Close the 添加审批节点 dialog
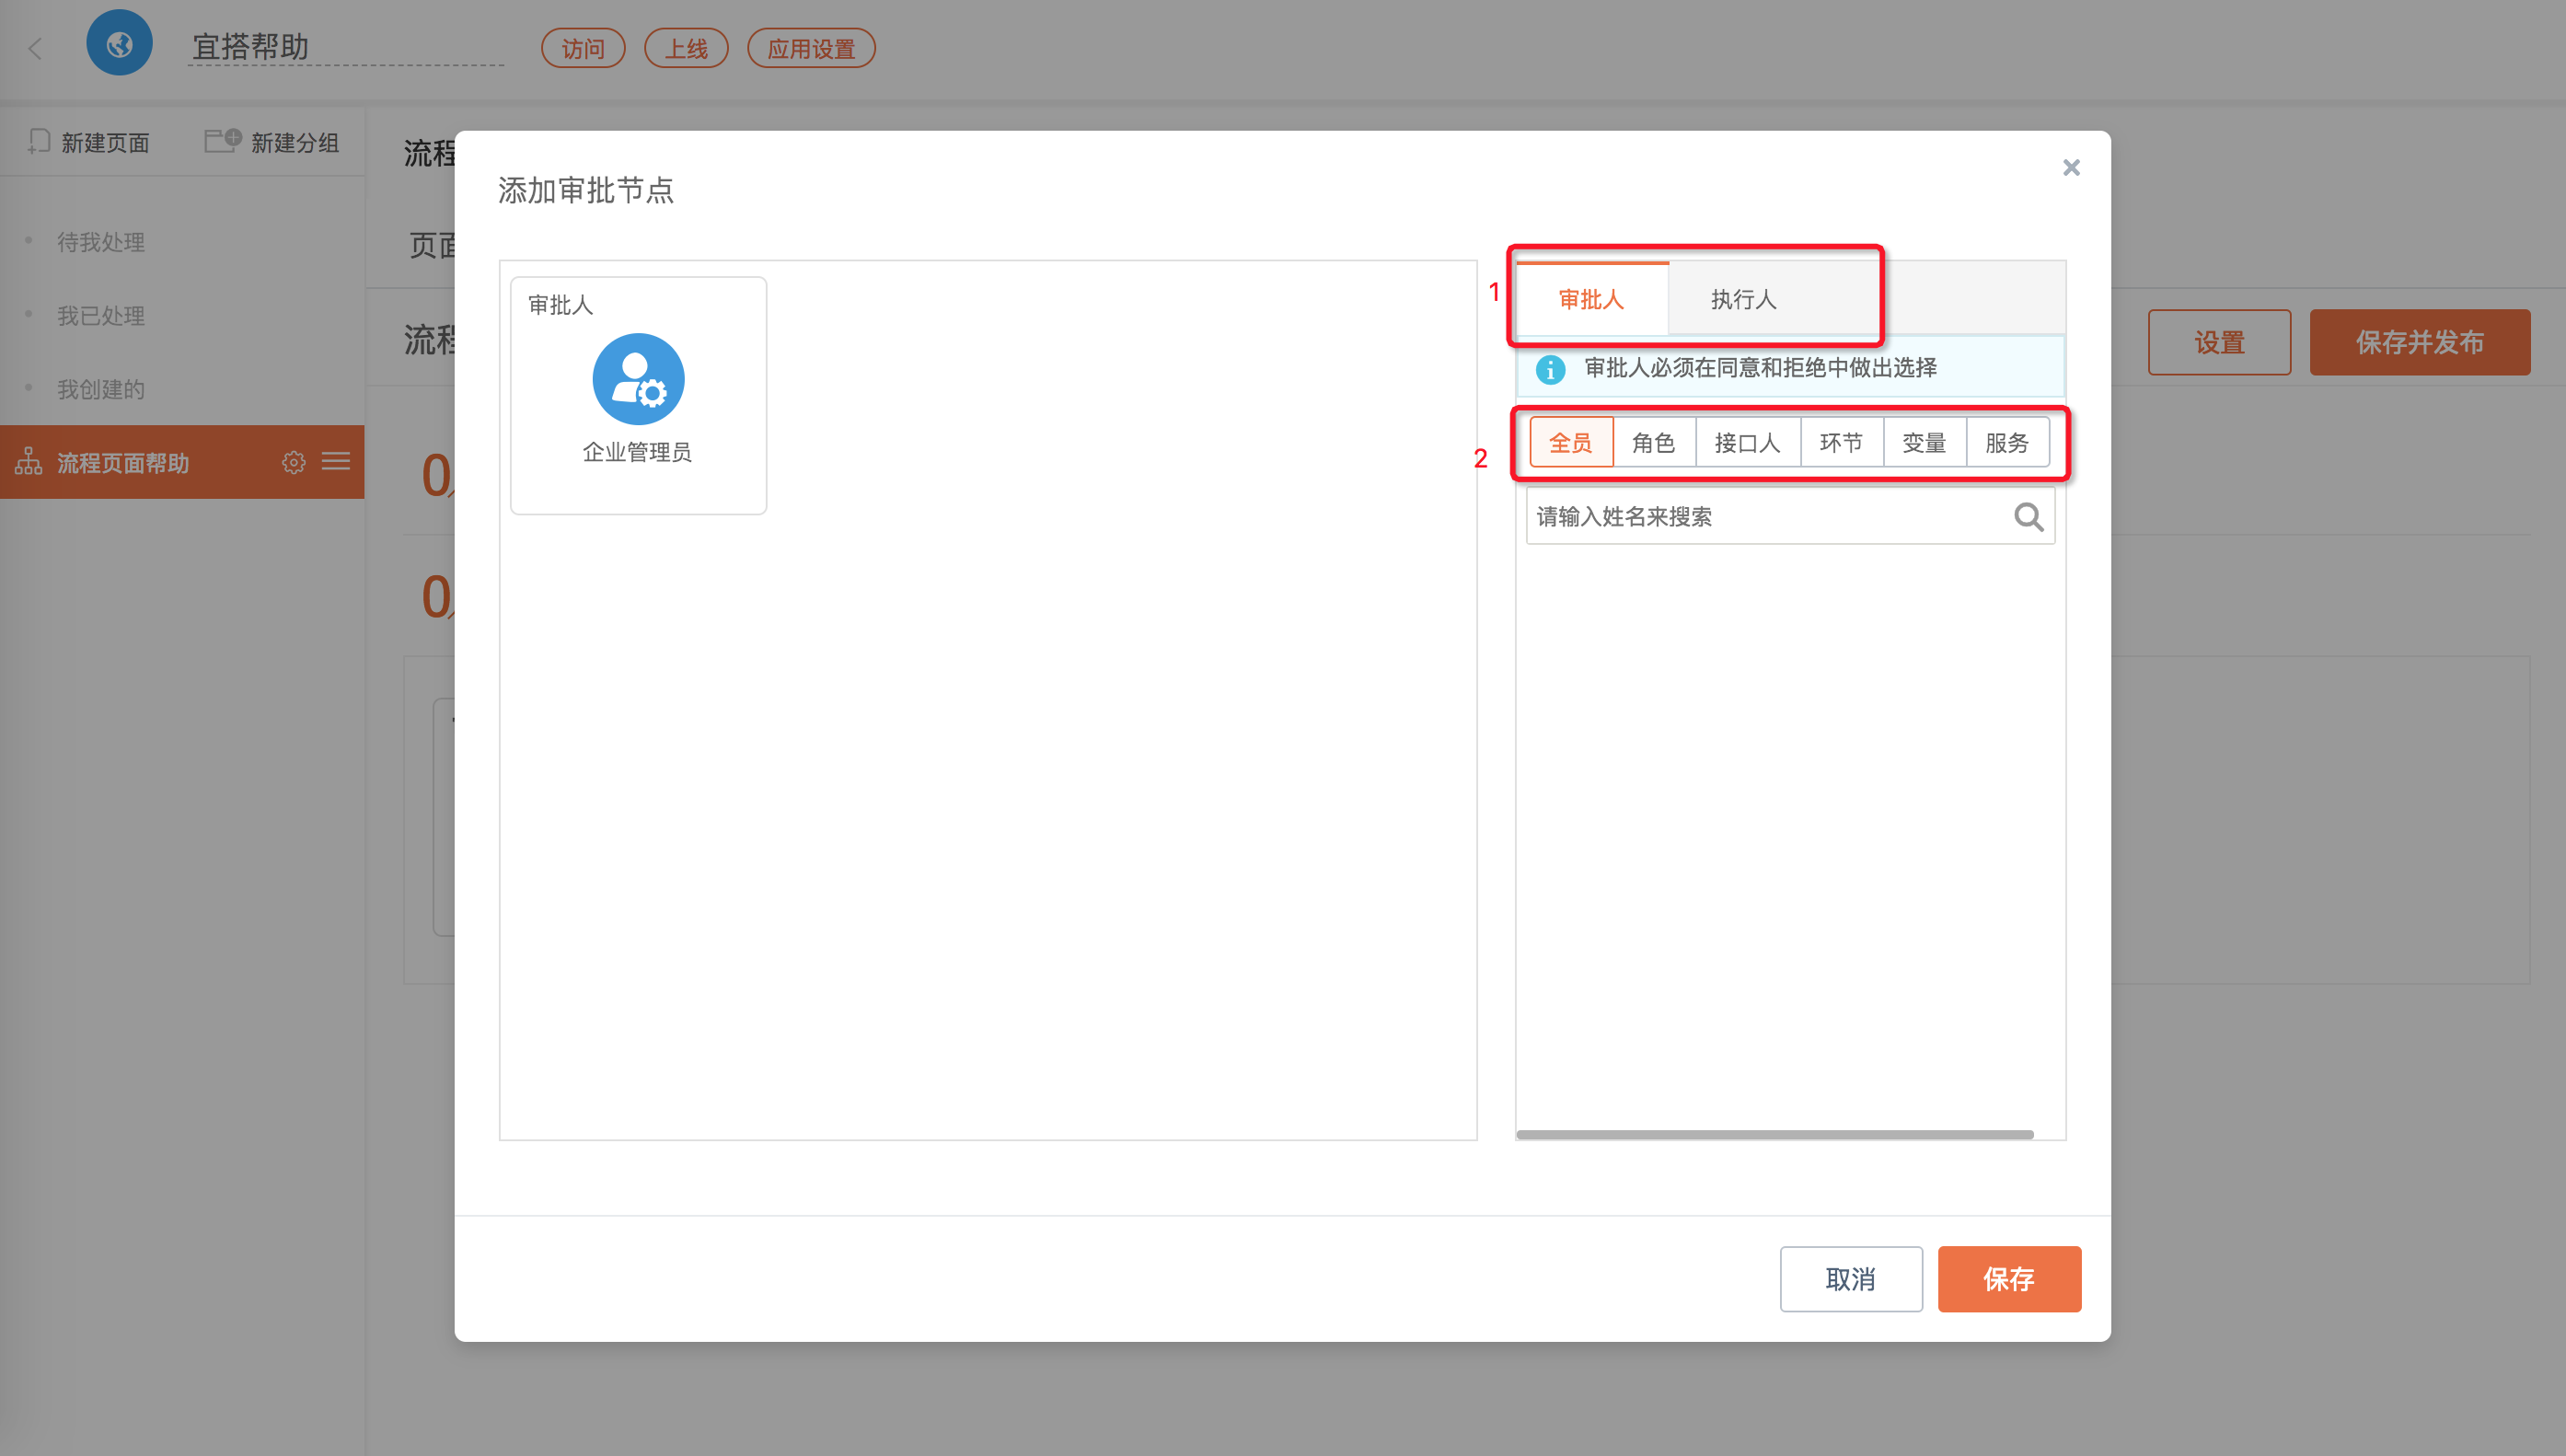2566x1456 pixels. [2071, 167]
